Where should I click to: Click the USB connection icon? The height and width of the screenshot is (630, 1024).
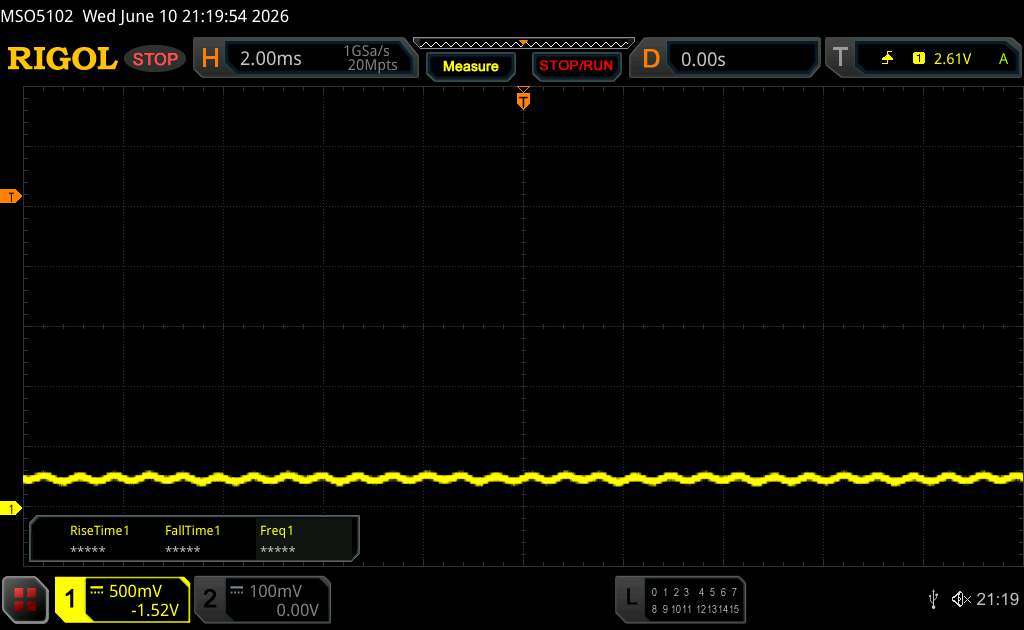click(x=933, y=599)
